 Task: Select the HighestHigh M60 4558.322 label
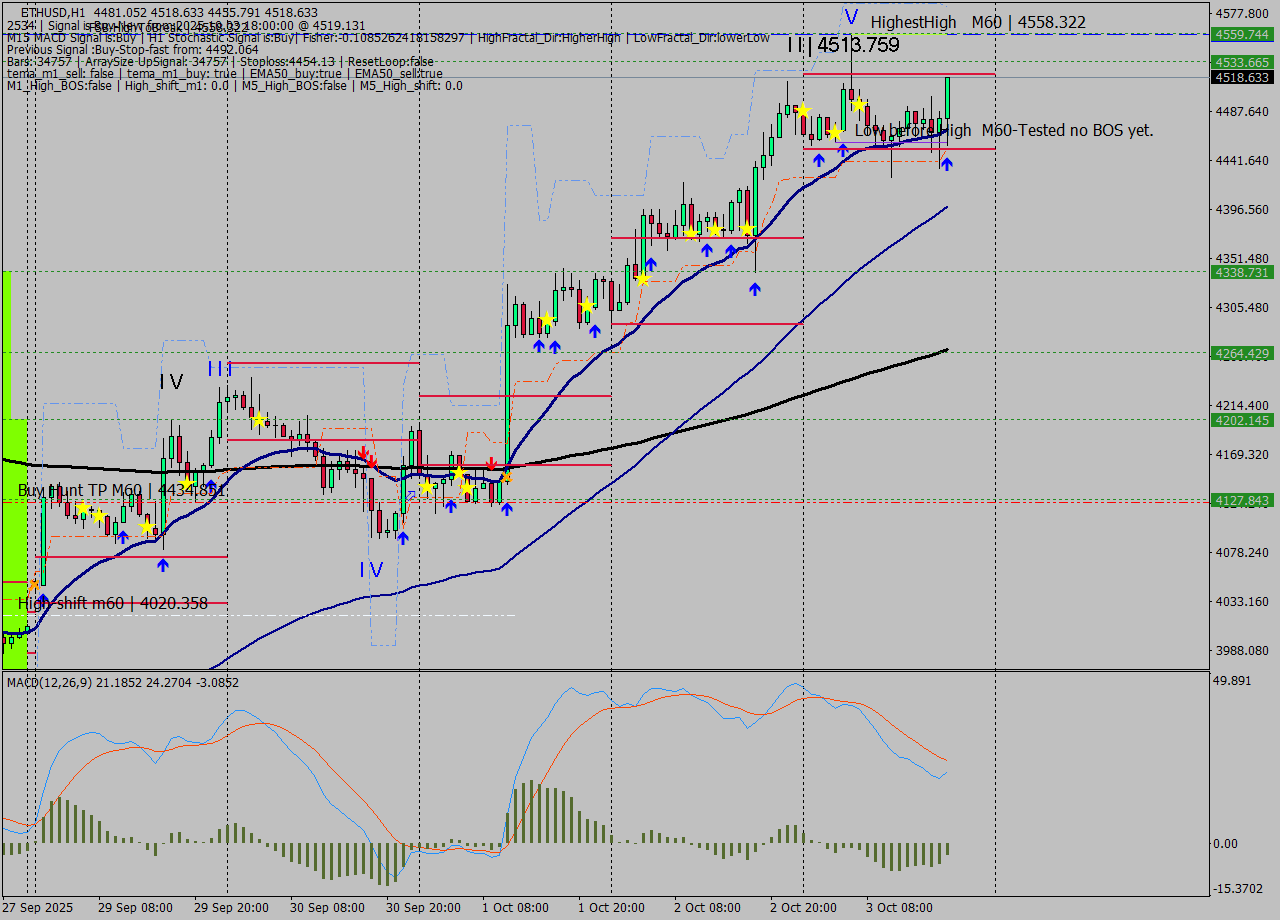click(977, 22)
